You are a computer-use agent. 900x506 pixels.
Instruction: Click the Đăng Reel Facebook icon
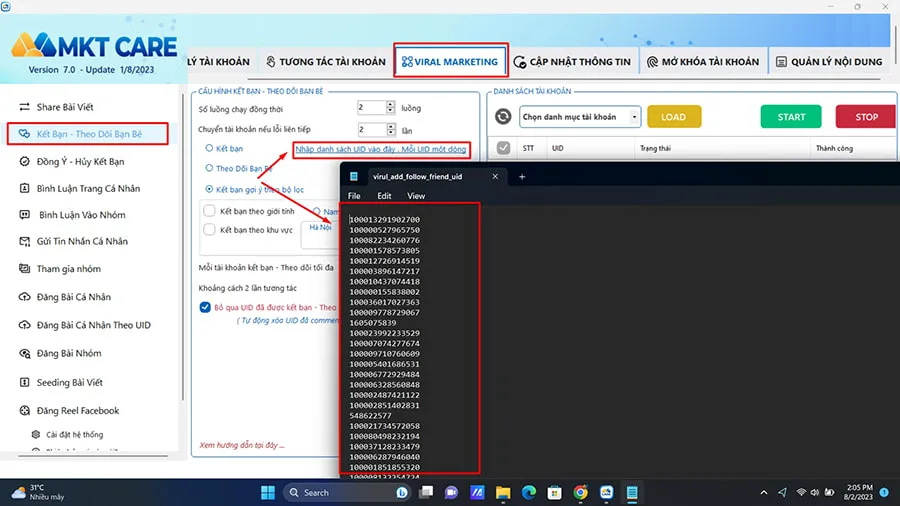click(x=25, y=410)
